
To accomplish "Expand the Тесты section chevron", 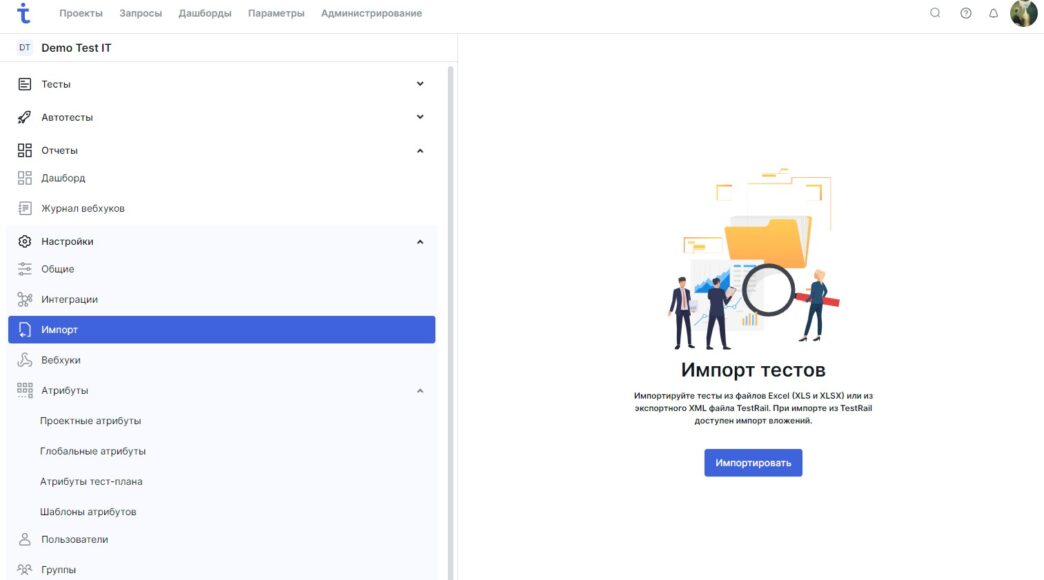I will 420,84.
